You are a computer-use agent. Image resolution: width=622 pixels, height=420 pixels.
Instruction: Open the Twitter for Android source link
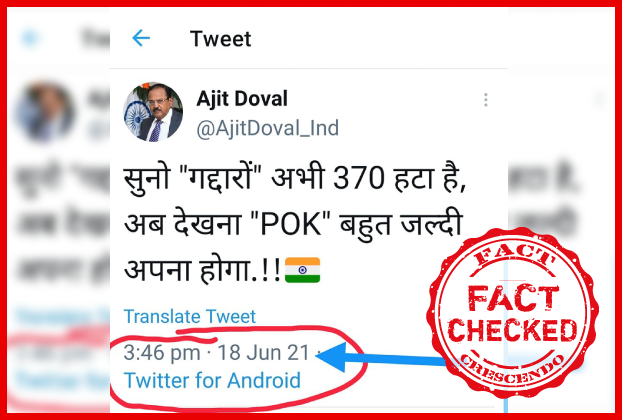[x=212, y=380]
